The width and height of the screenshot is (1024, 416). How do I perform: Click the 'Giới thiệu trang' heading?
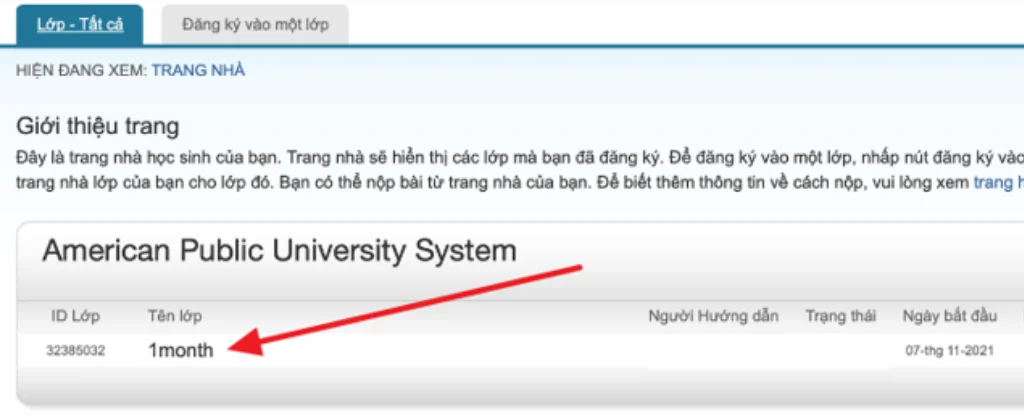[98, 127]
